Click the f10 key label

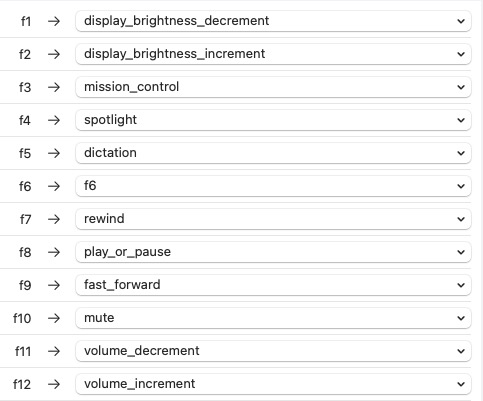coord(22,318)
